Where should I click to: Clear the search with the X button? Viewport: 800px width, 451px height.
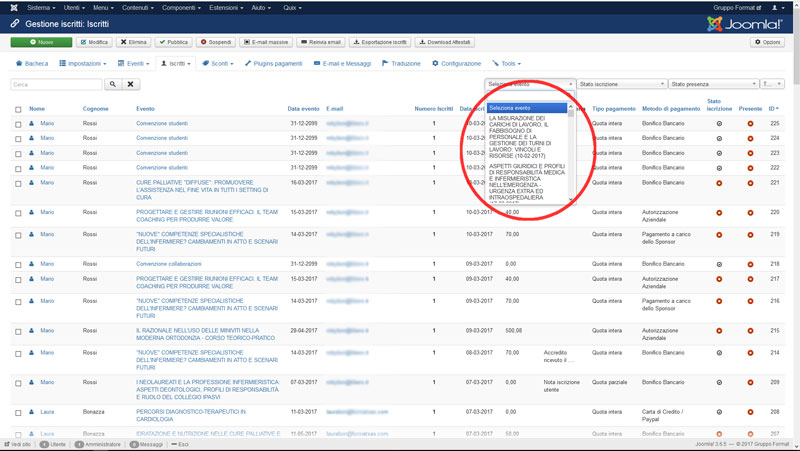[x=131, y=84]
